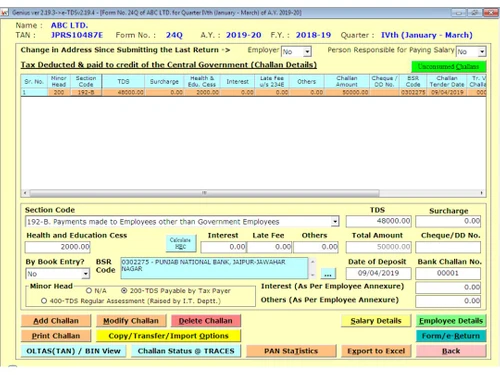
Task: Click the Challan Amount column header
Action: click(347, 81)
